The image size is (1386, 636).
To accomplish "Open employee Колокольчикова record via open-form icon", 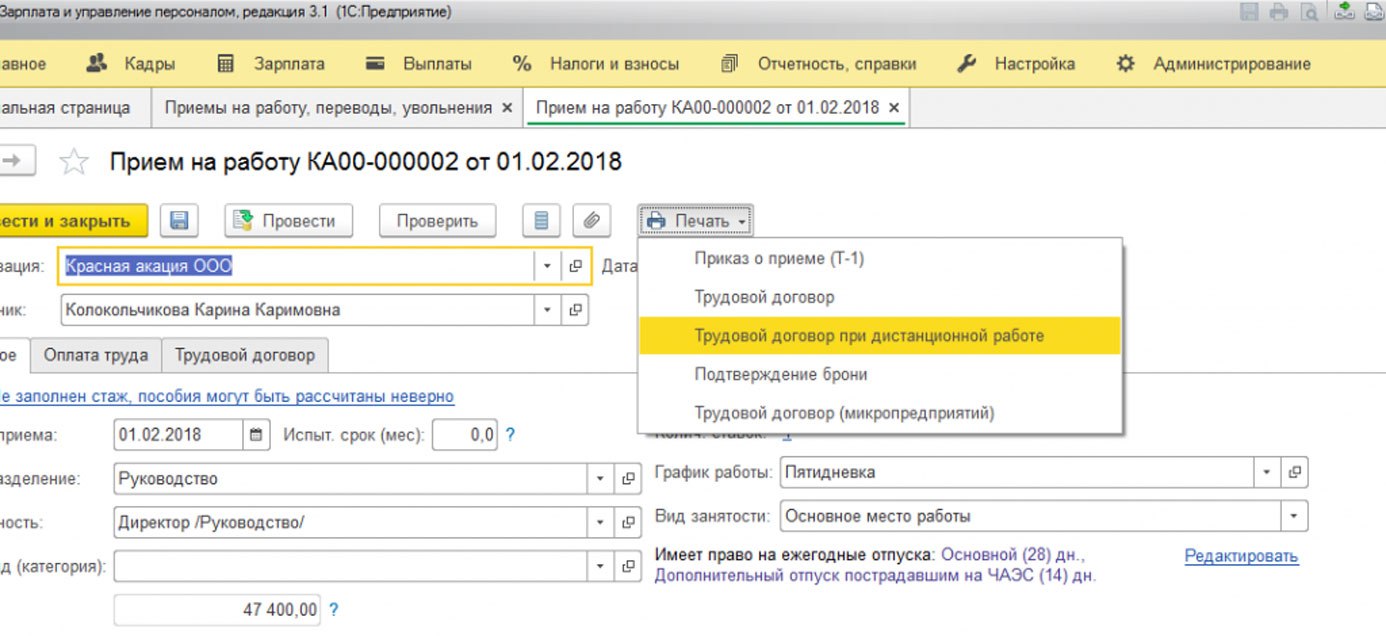I will point(576,310).
